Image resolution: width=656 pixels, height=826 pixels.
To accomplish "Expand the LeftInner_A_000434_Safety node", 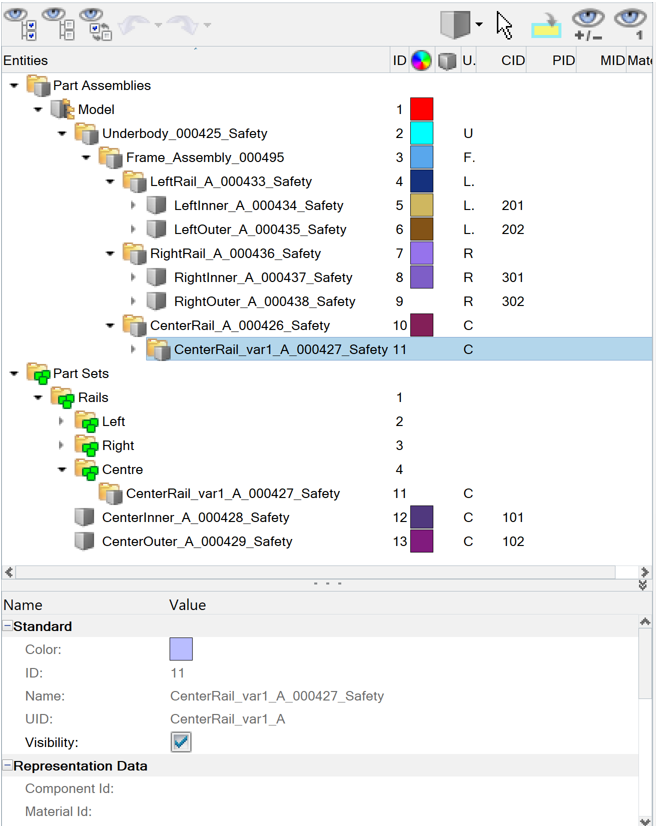I will tap(134, 205).
